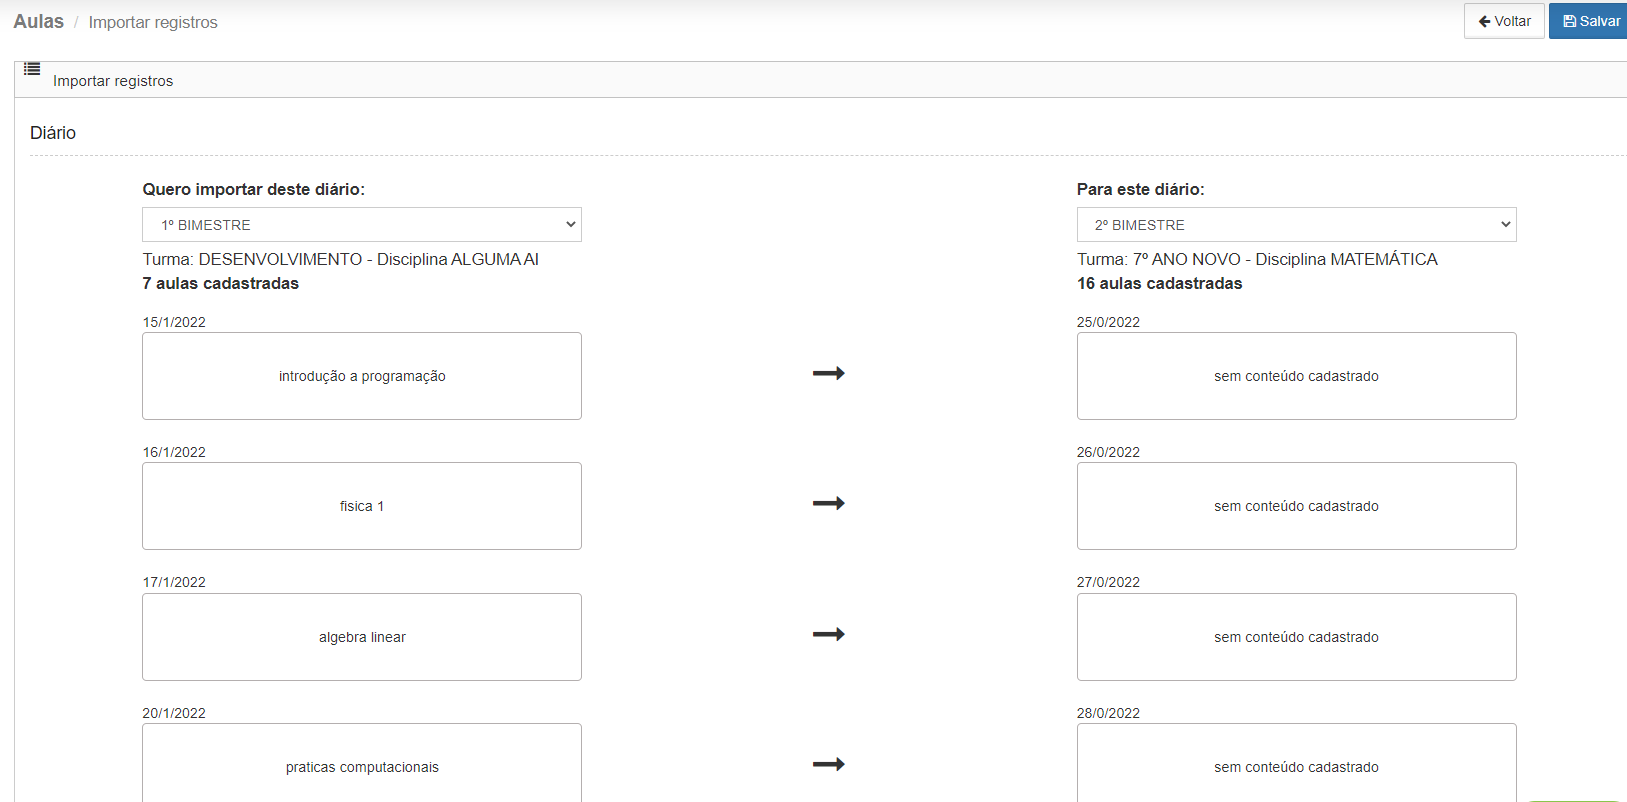Select the 25/0/2022 destination content box
The height and width of the screenshot is (802, 1627).
(x=1296, y=376)
